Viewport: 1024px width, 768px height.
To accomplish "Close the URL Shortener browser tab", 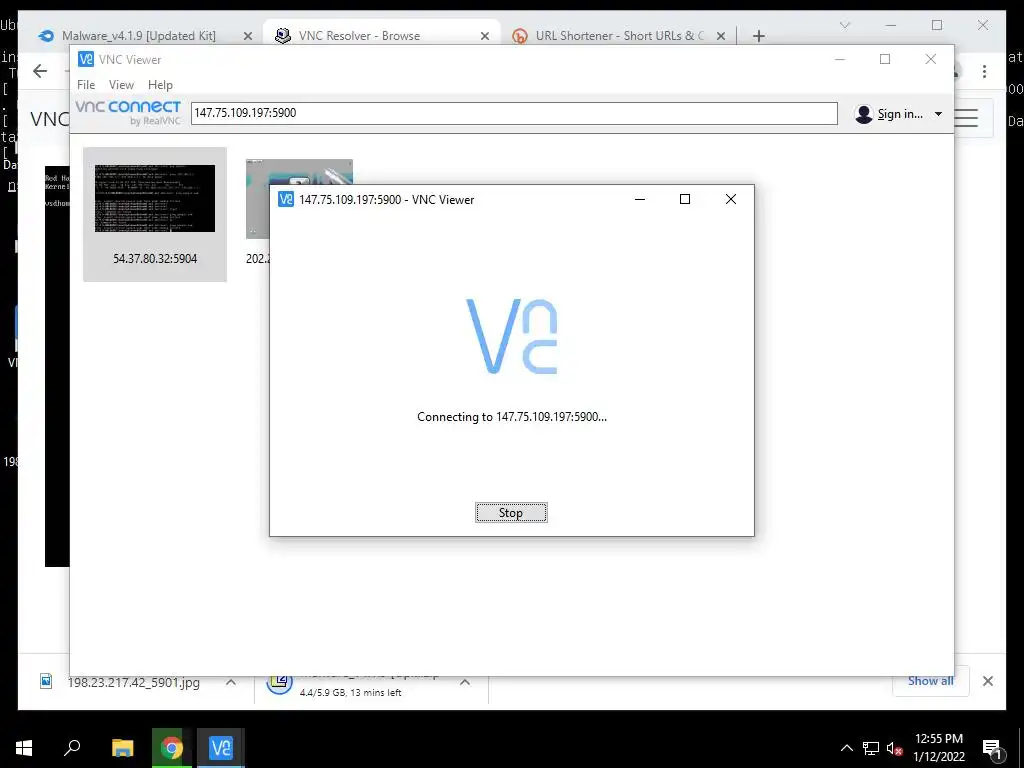I will click(x=720, y=36).
